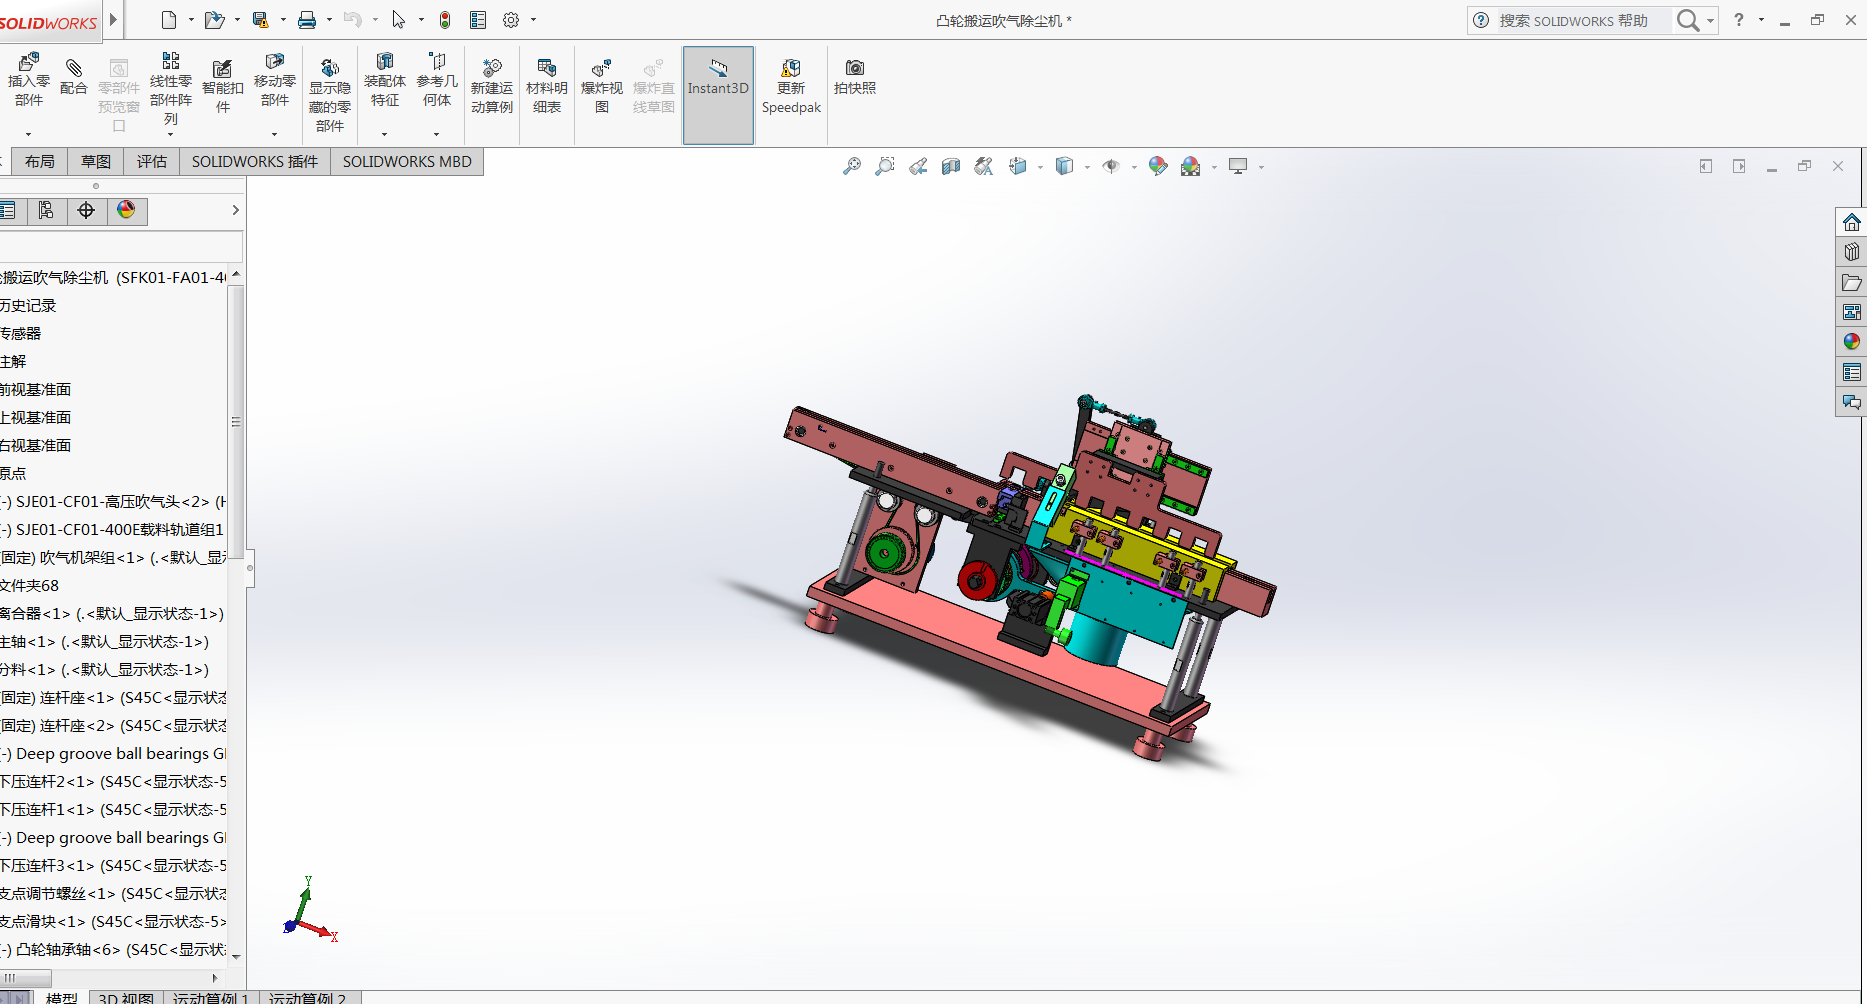Open File Explorer folder icon in task pane
Image resolution: width=1867 pixels, height=1004 pixels.
[1852, 282]
